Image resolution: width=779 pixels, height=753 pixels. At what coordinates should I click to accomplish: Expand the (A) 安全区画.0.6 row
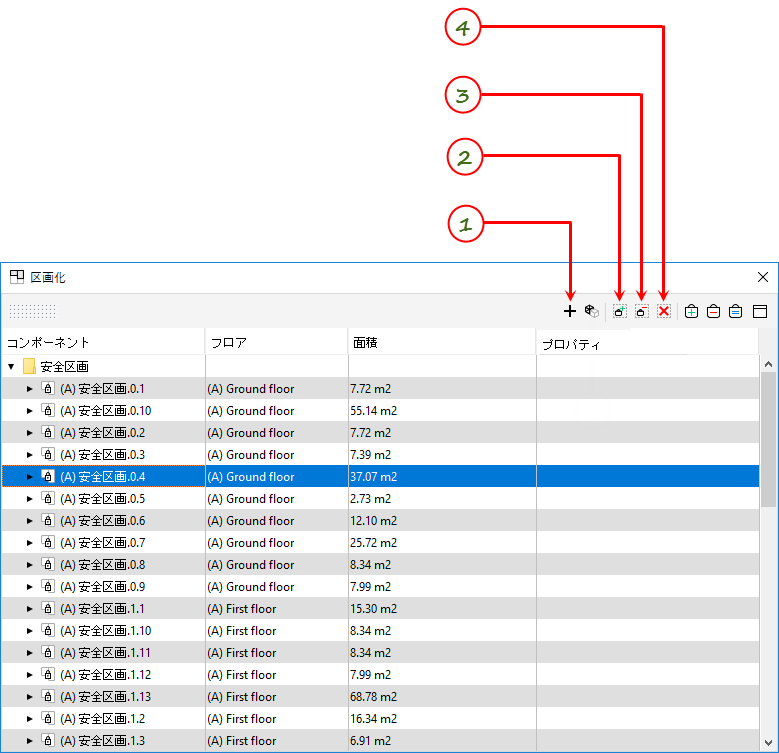pos(29,521)
